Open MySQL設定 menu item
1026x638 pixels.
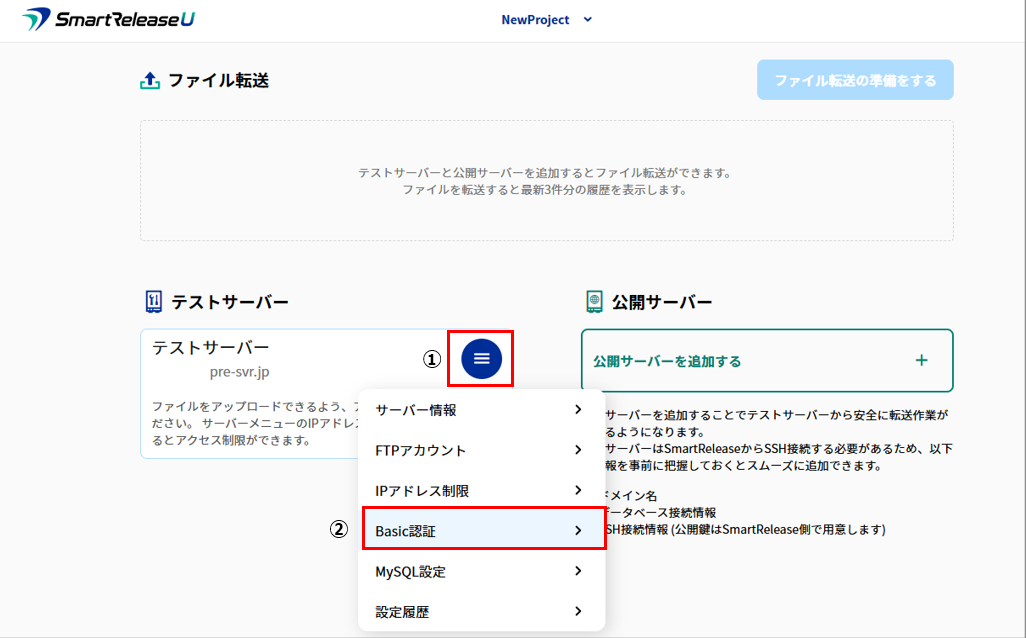pos(410,572)
